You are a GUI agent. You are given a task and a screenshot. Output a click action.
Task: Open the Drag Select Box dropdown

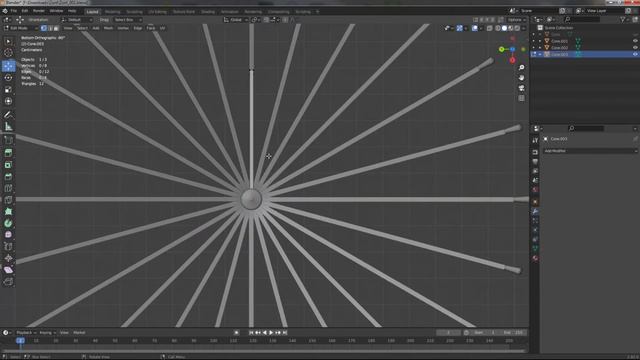pos(128,20)
